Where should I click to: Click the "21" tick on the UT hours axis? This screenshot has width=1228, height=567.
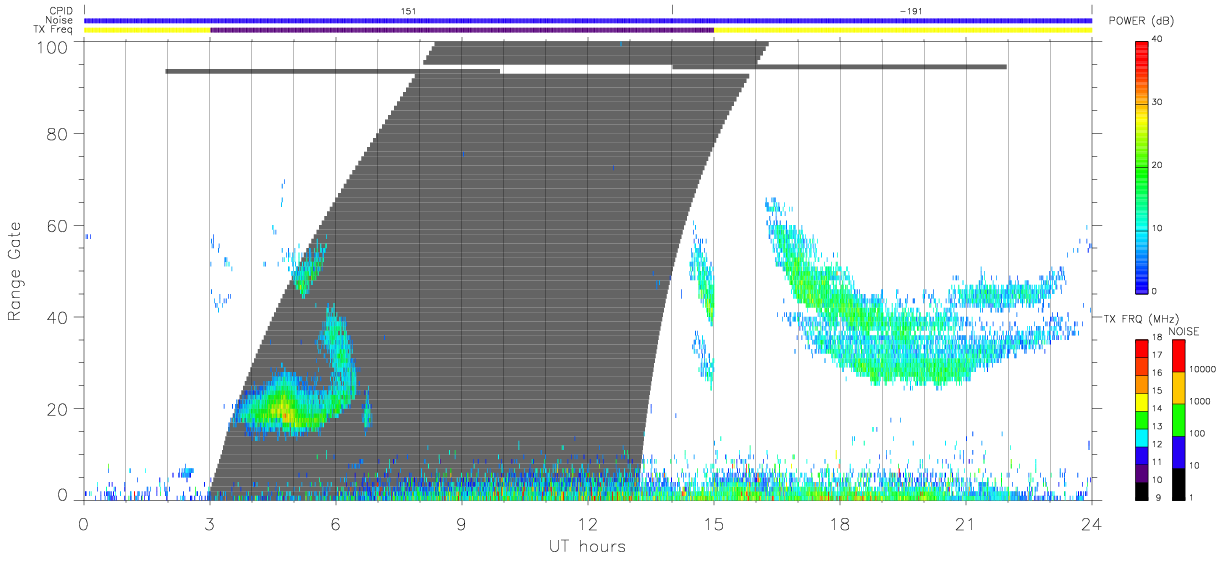(x=965, y=524)
